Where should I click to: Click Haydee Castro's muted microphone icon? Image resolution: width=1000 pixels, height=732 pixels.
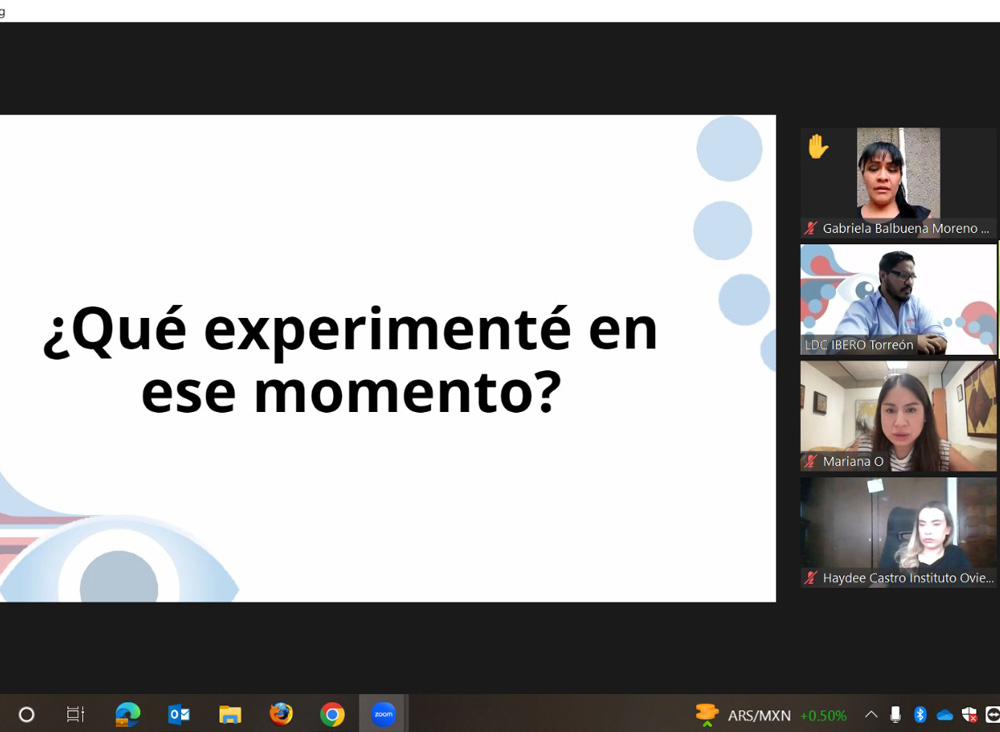click(811, 578)
